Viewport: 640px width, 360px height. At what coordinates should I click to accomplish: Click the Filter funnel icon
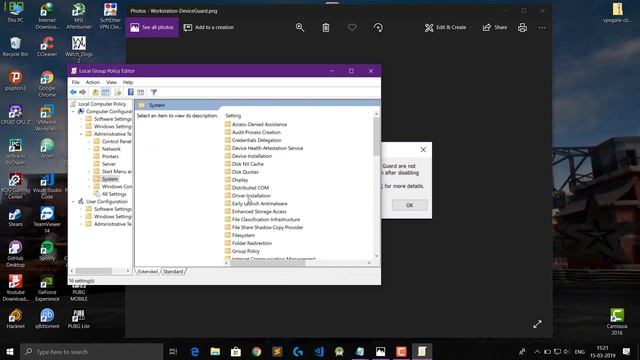154,92
